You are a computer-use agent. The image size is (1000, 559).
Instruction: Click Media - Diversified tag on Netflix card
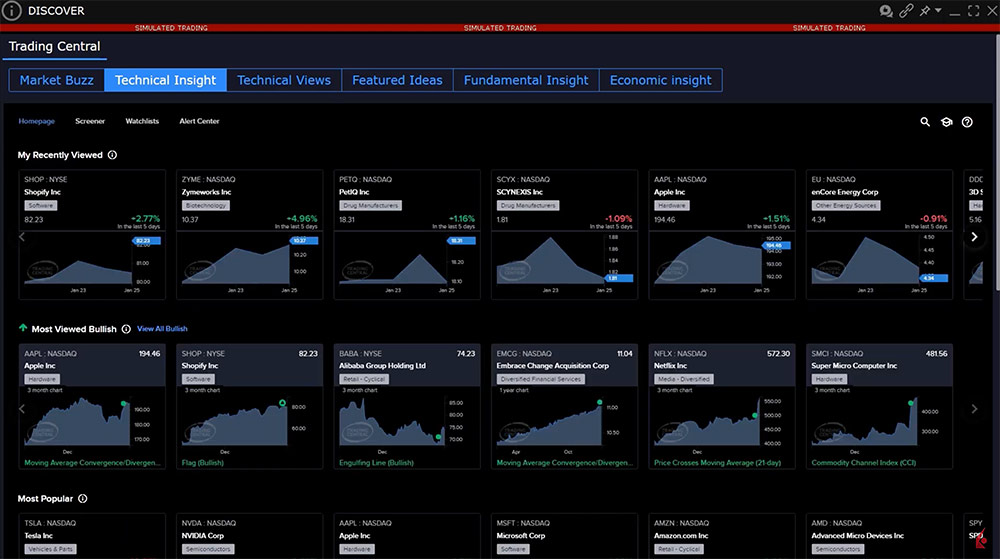684,379
